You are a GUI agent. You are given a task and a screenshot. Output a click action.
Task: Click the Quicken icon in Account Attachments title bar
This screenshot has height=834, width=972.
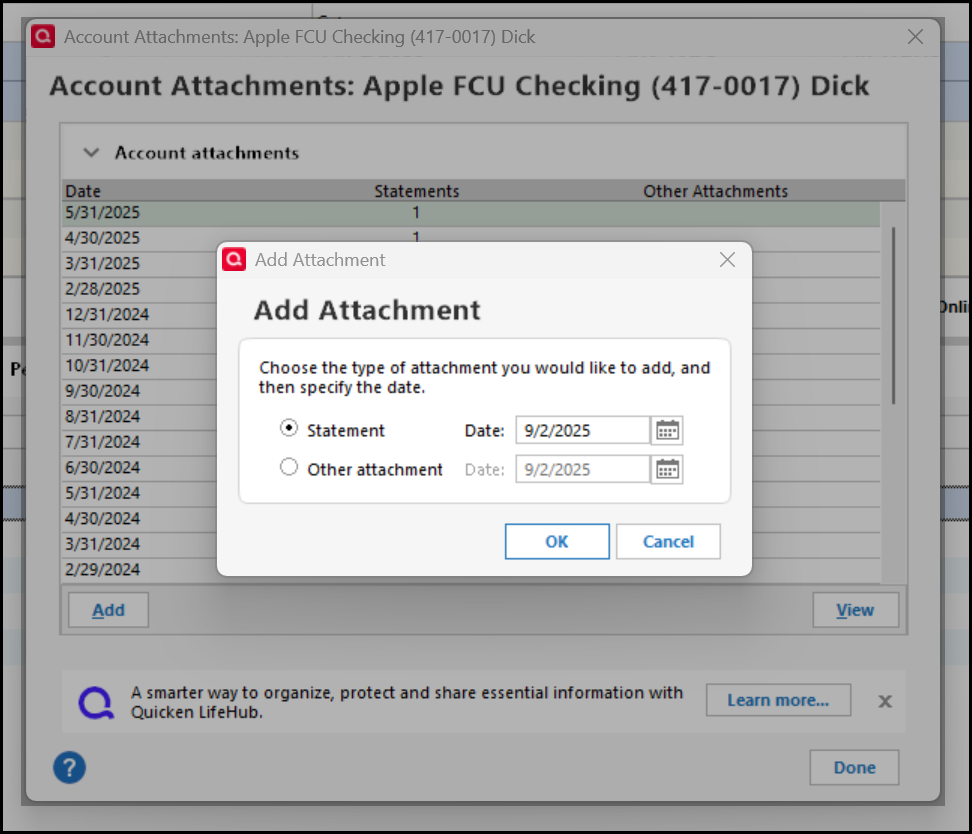pos(43,37)
